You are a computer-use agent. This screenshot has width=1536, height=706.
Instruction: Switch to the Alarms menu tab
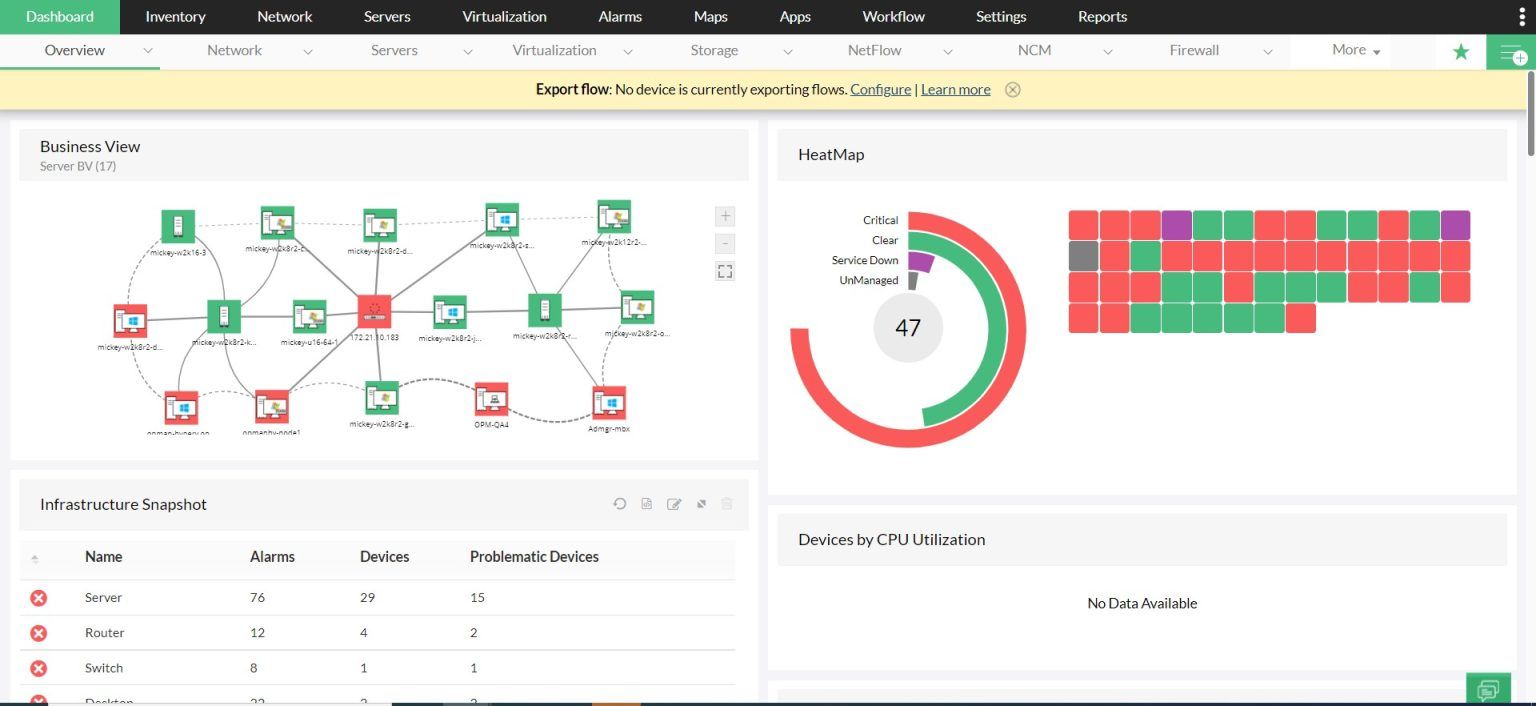point(620,16)
